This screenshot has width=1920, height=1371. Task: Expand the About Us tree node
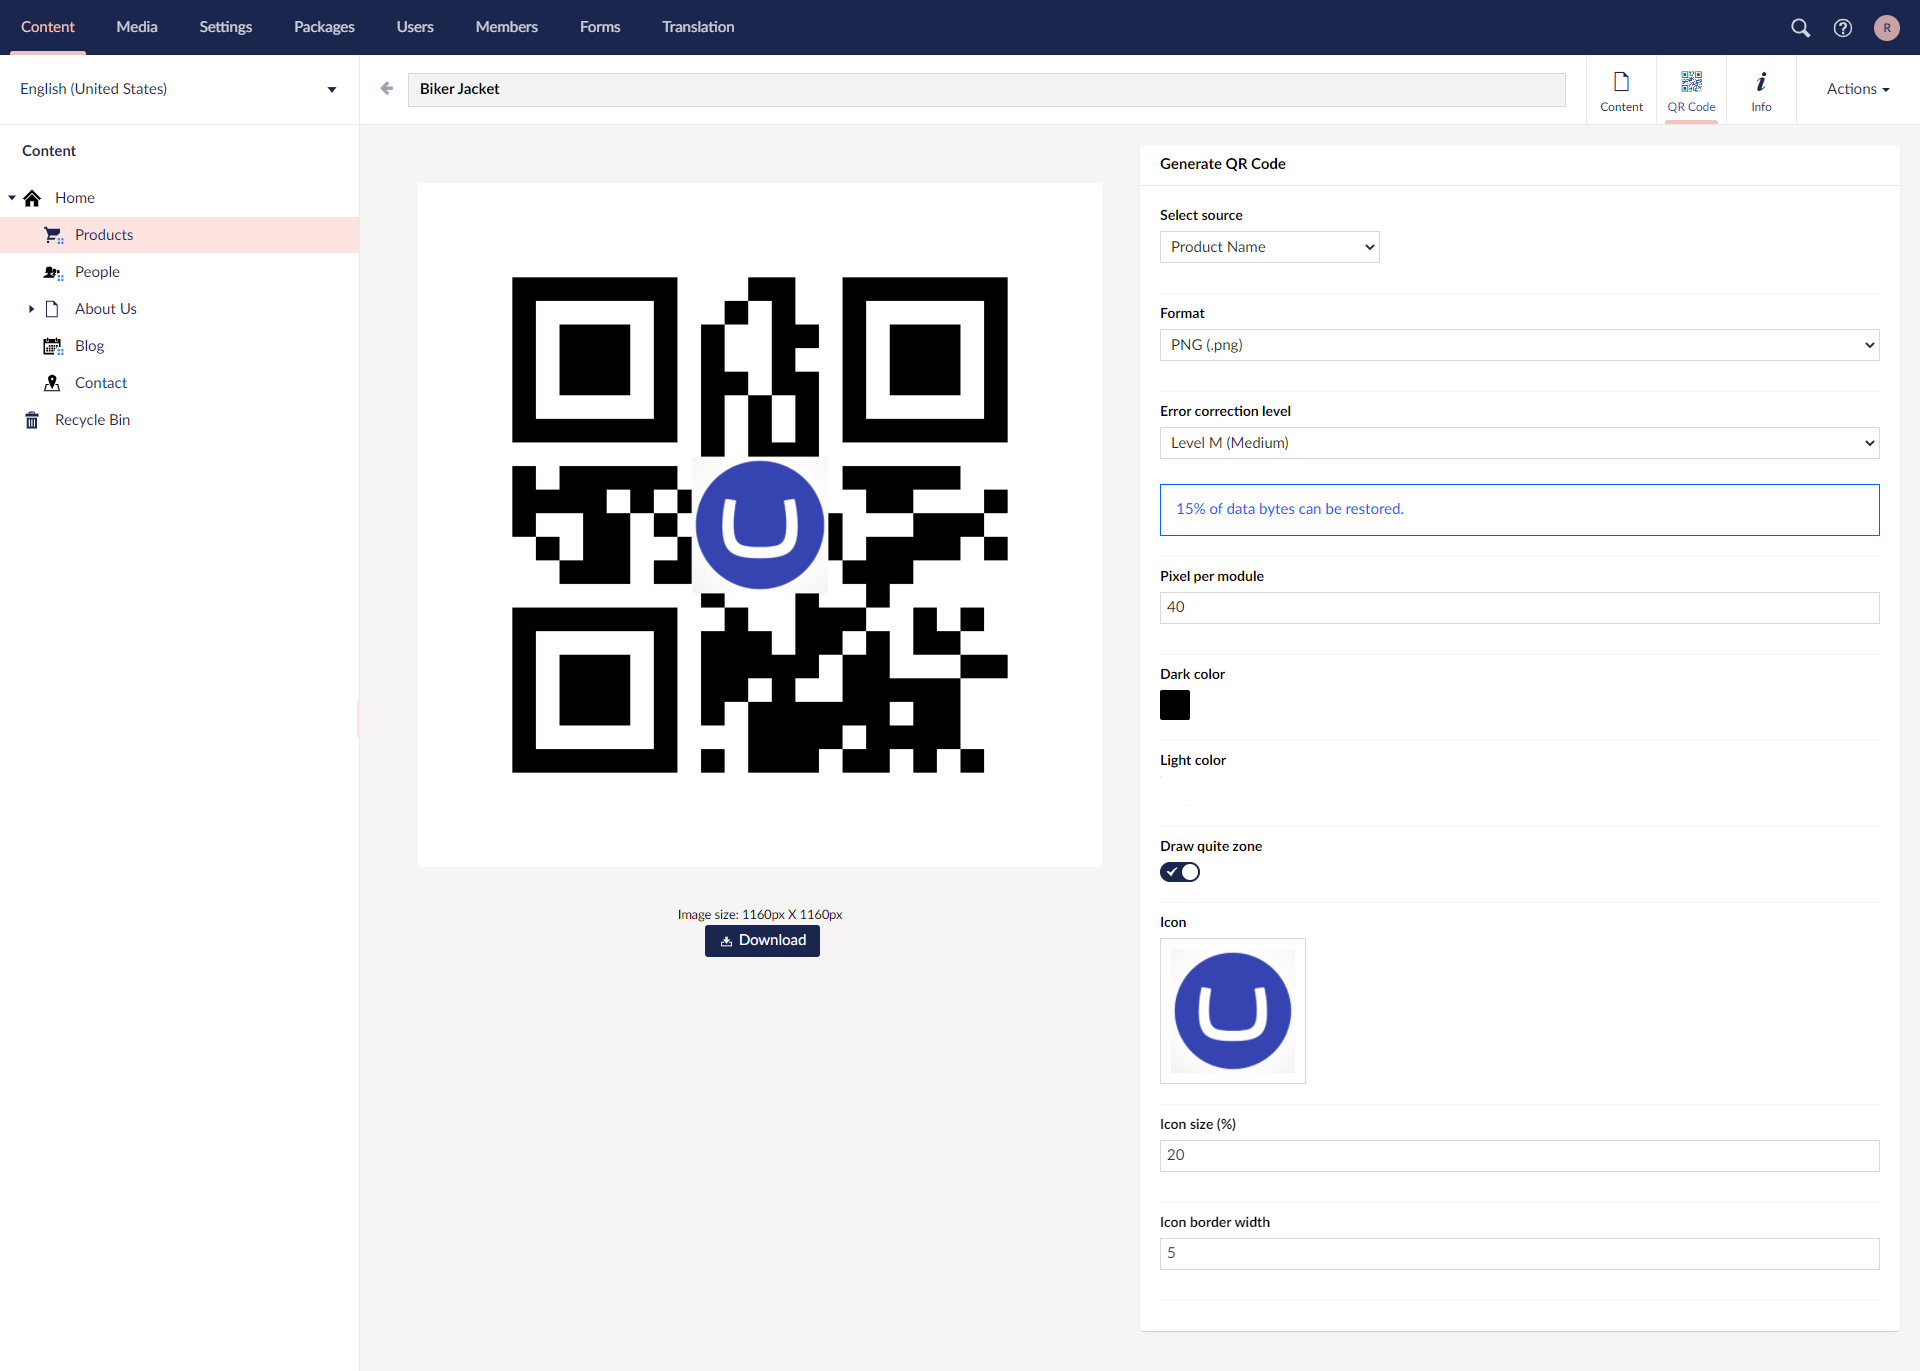point(32,309)
